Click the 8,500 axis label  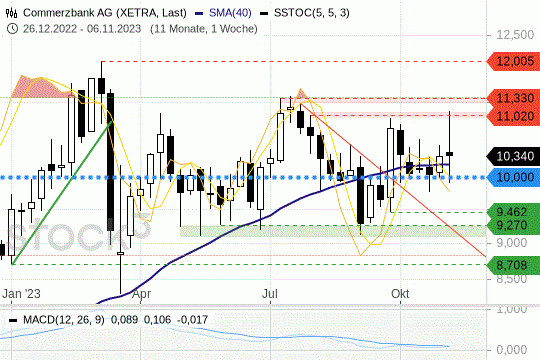coord(511,279)
